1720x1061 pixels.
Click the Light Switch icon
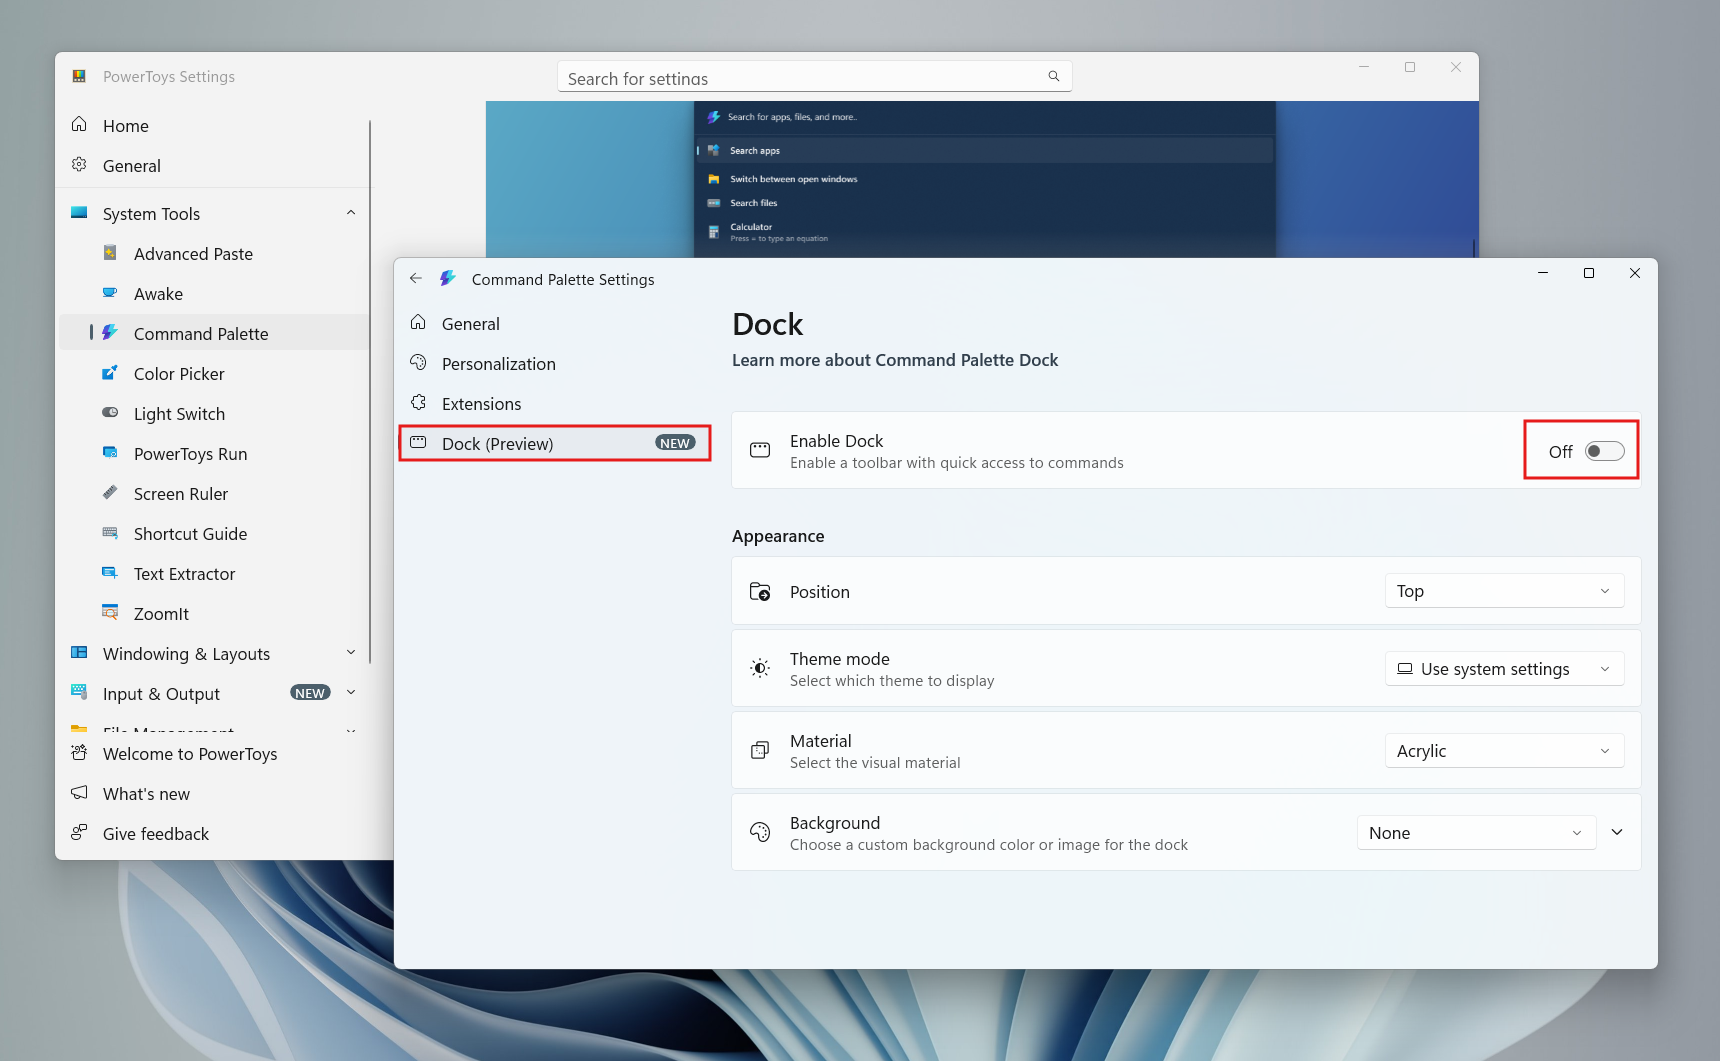point(110,413)
